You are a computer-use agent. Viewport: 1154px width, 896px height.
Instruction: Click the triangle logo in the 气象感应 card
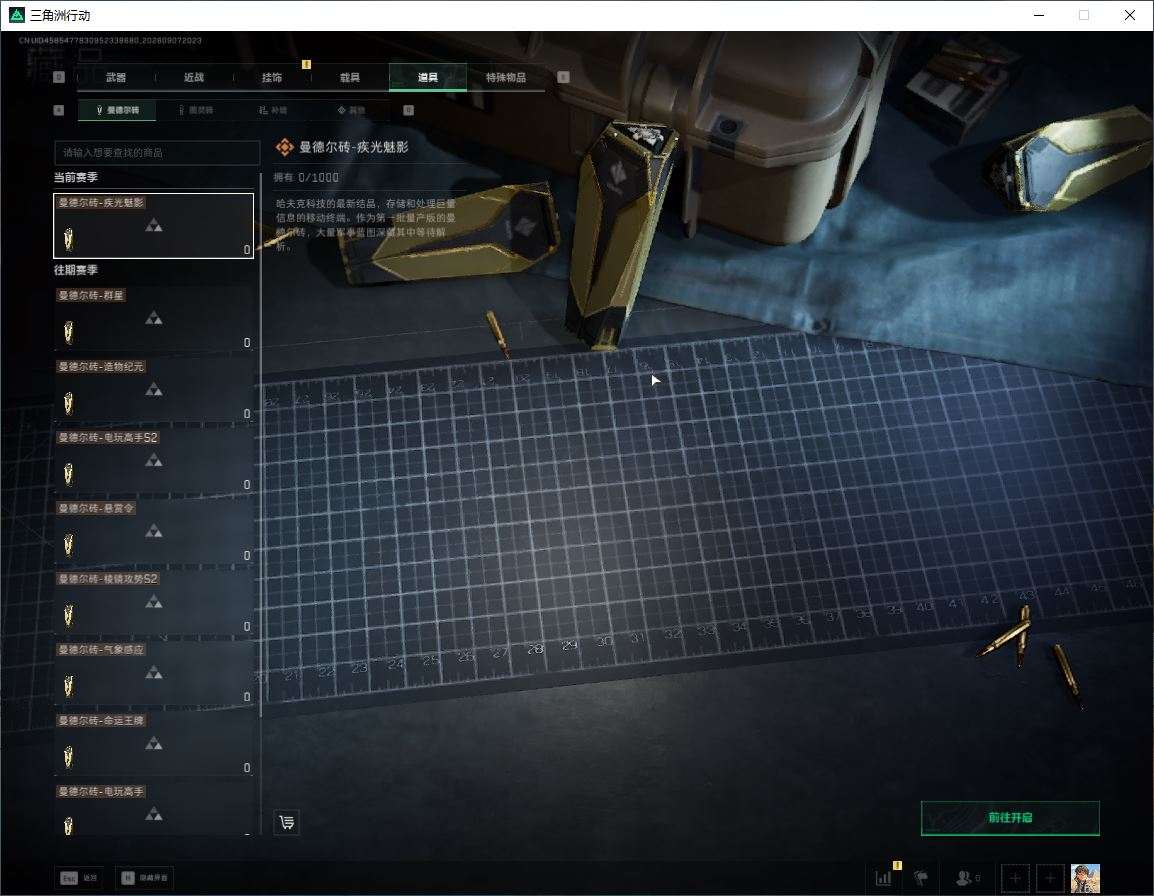click(154, 672)
